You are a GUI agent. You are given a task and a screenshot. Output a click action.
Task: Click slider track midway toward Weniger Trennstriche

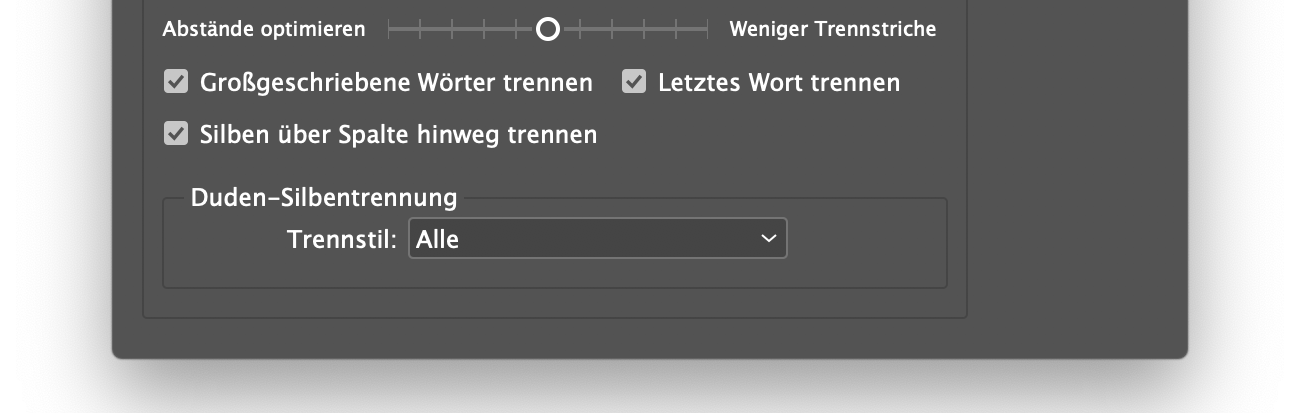point(627,30)
